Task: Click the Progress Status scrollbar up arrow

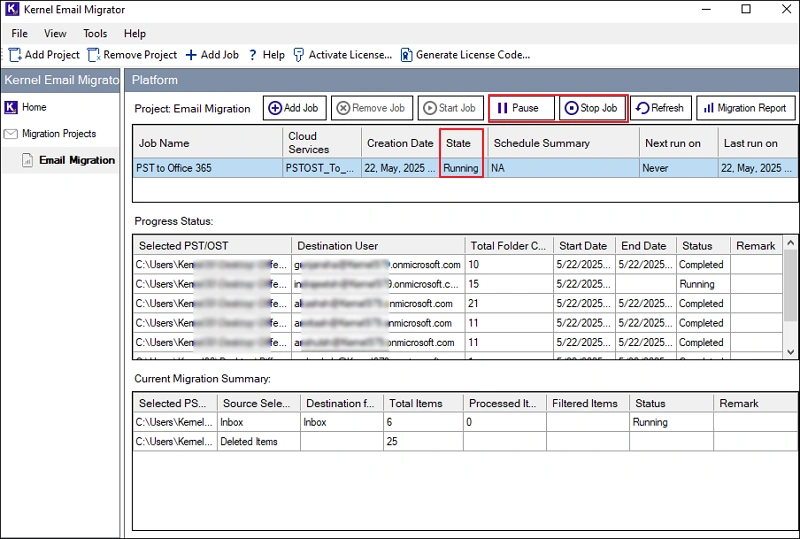Action: click(790, 243)
